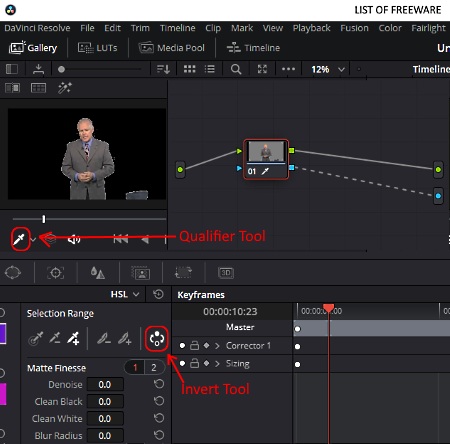This screenshot has height=444, width=450.
Task: Open the 12% zoom dropdown
Action: (327, 69)
